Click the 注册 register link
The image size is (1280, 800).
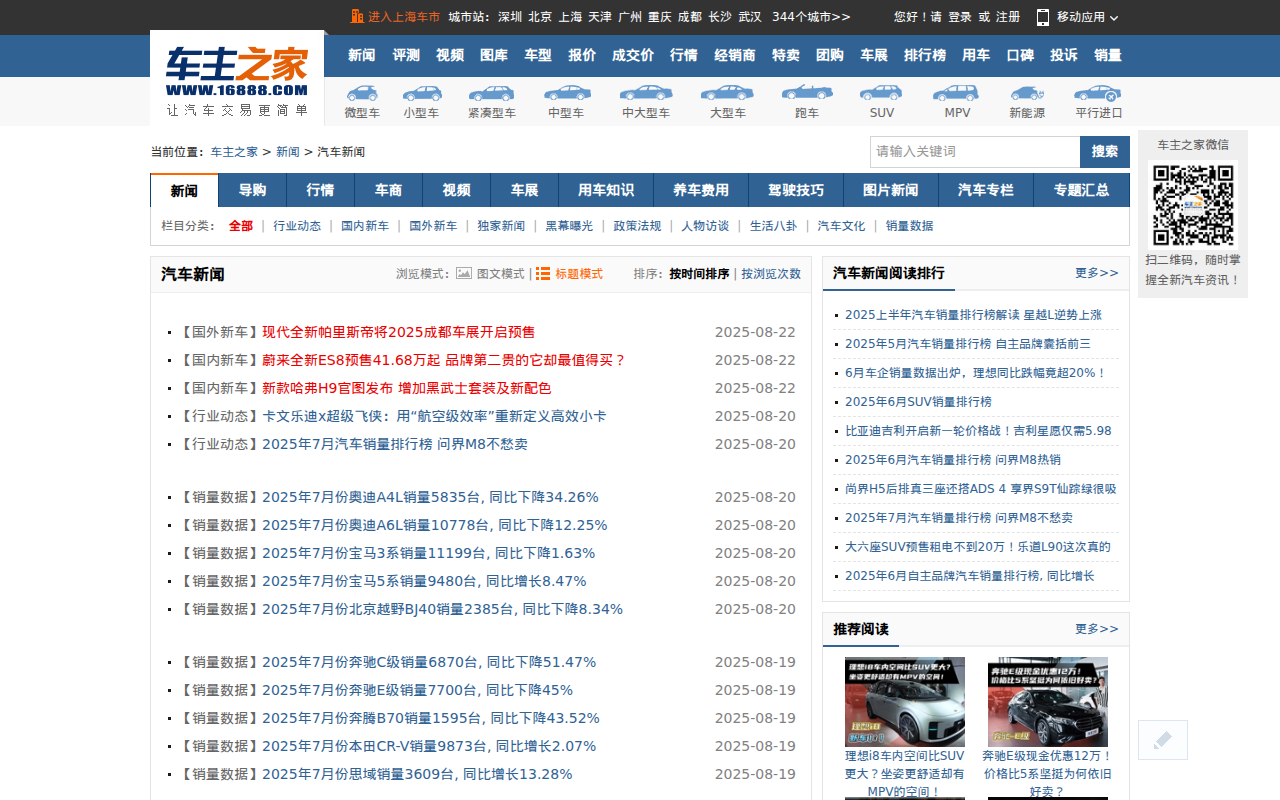pyautogui.click(x=1008, y=17)
